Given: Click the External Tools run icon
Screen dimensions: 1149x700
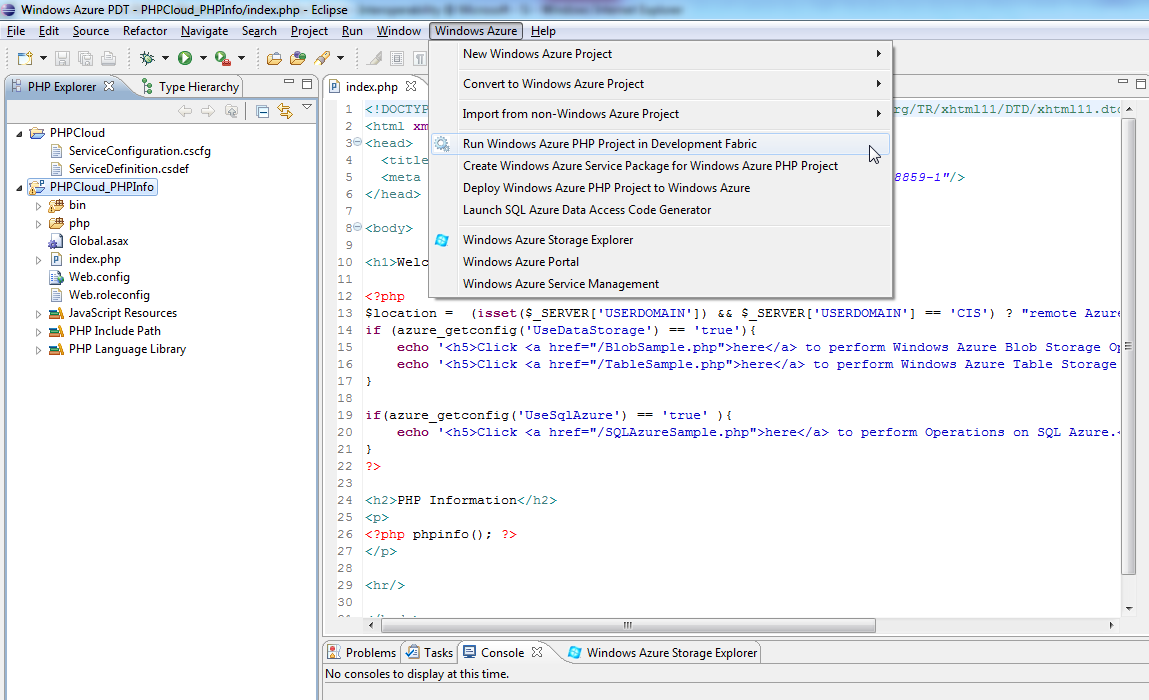Looking at the screenshot, I should 223,58.
